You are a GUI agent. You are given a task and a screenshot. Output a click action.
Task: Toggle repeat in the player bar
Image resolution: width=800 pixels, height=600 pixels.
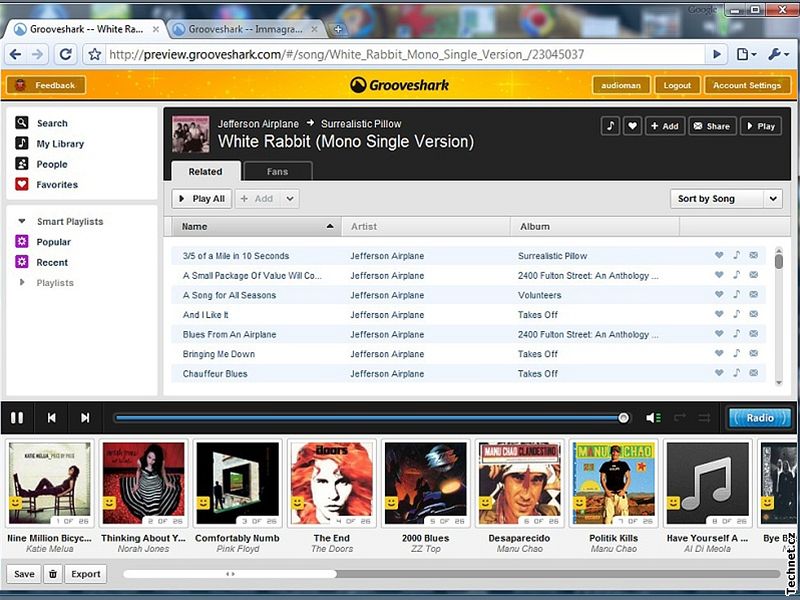[680, 418]
